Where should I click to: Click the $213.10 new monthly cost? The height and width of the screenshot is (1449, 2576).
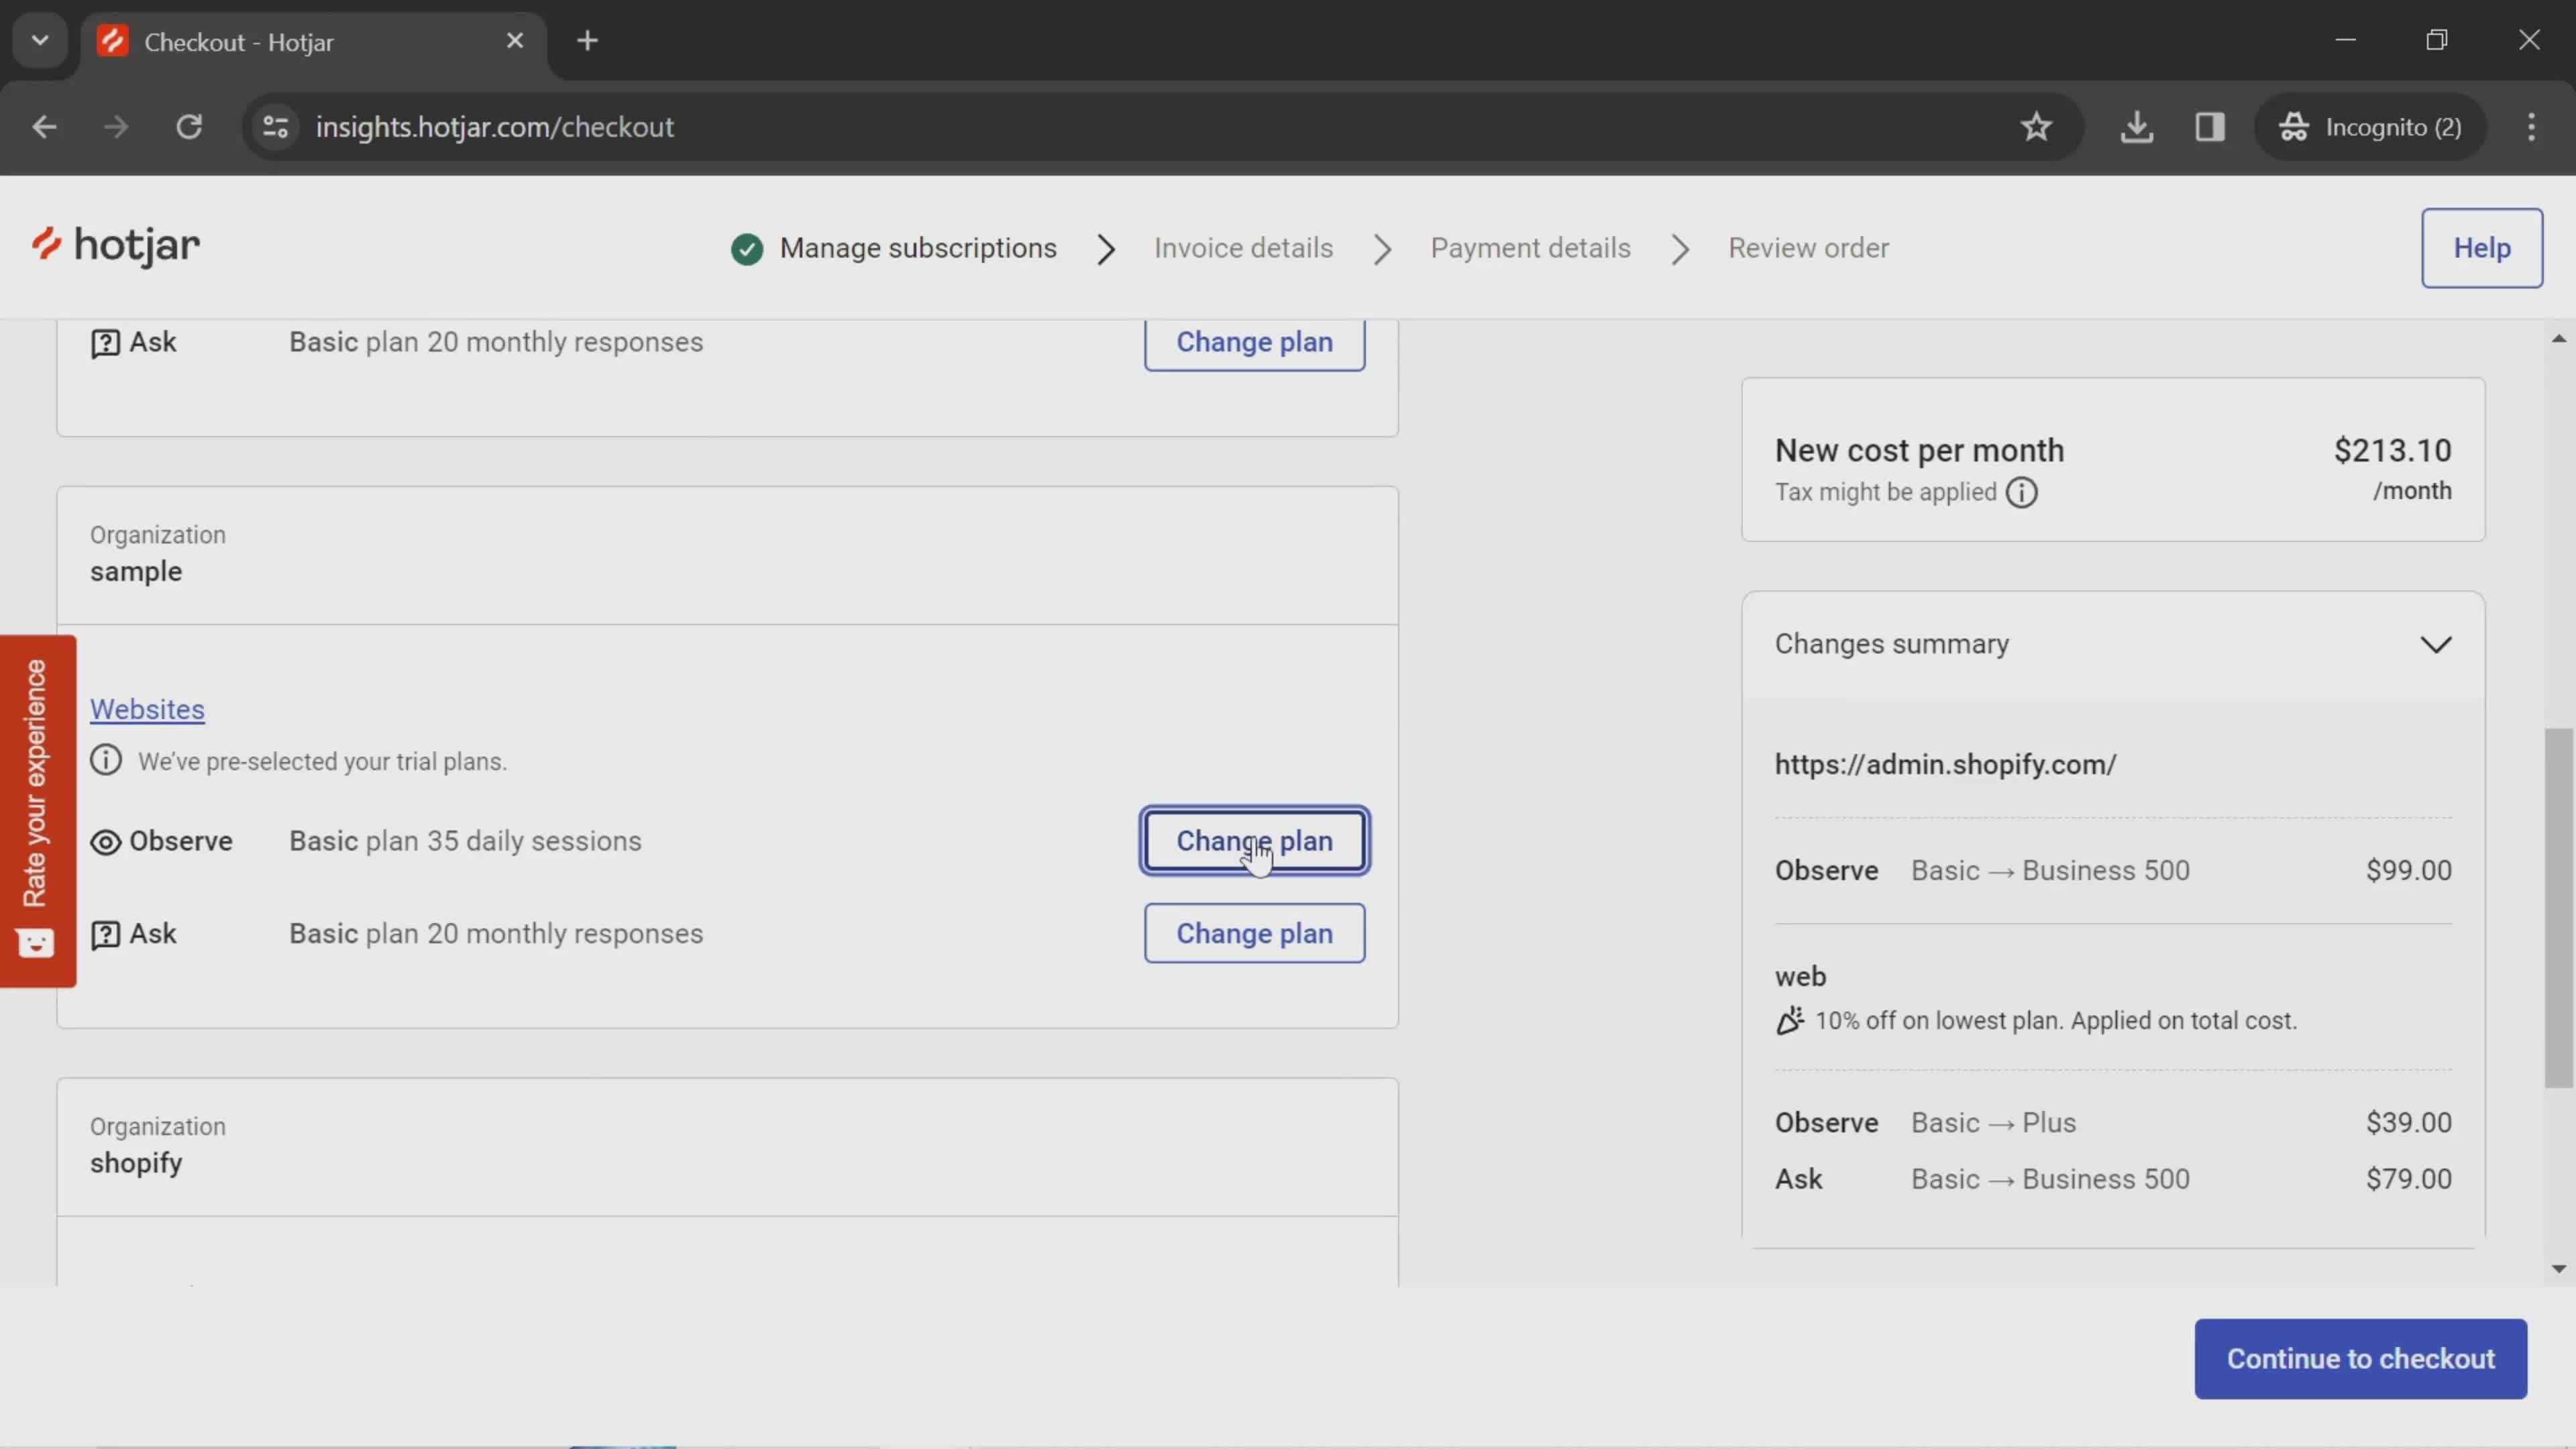pos(2392,450)
